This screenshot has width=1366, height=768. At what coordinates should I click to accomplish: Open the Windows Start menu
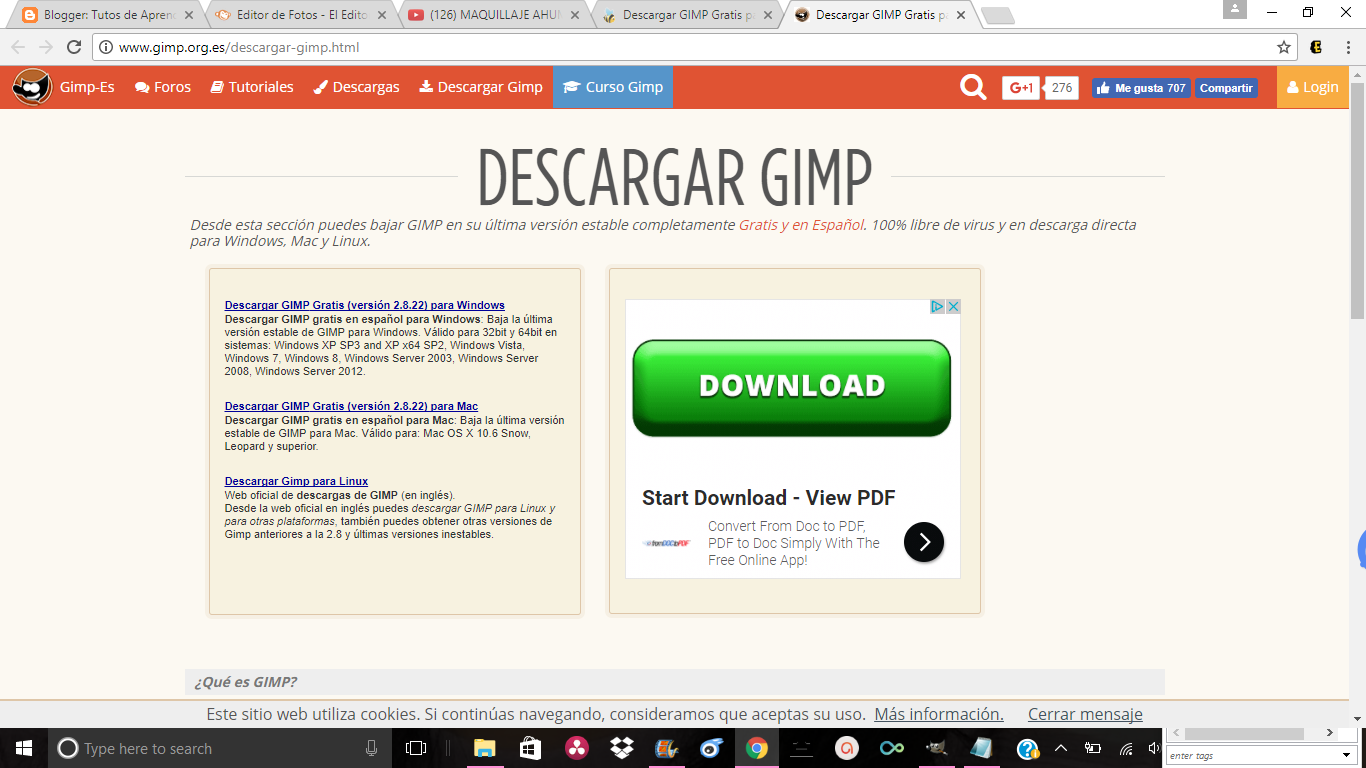[x=23, y=748]
